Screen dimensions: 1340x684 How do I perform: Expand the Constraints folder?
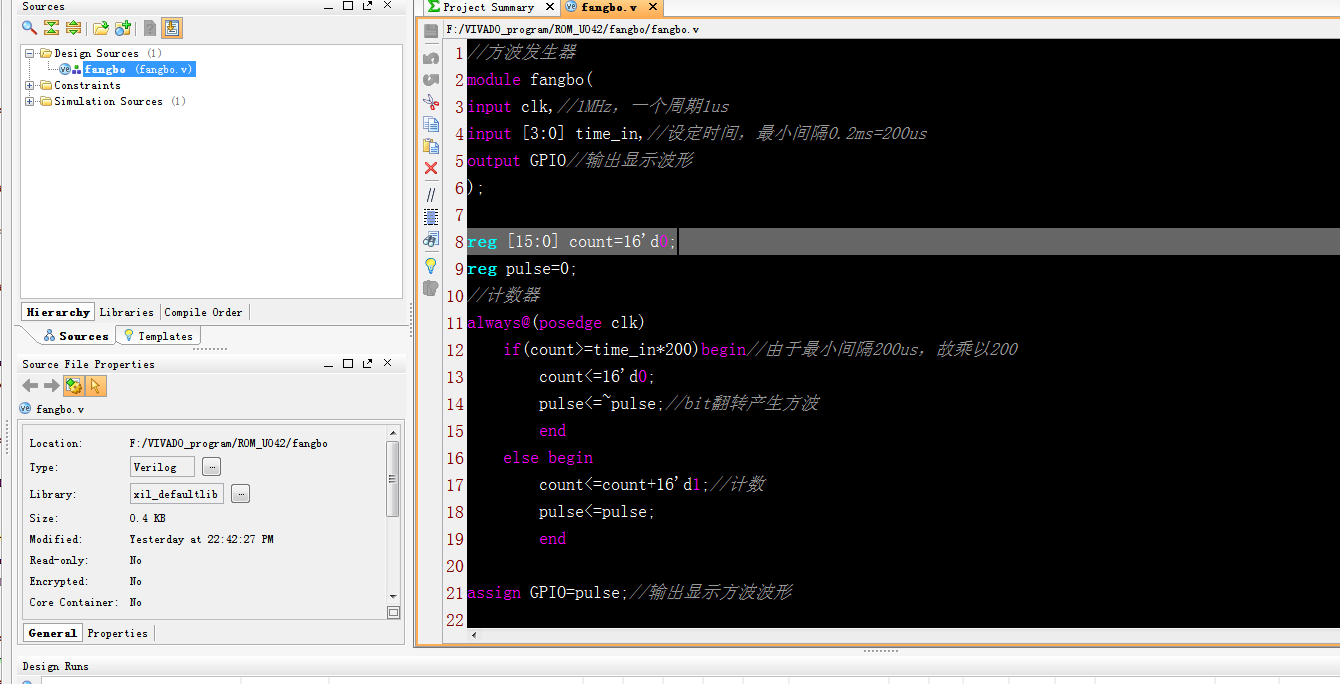[x=30, y=85]
